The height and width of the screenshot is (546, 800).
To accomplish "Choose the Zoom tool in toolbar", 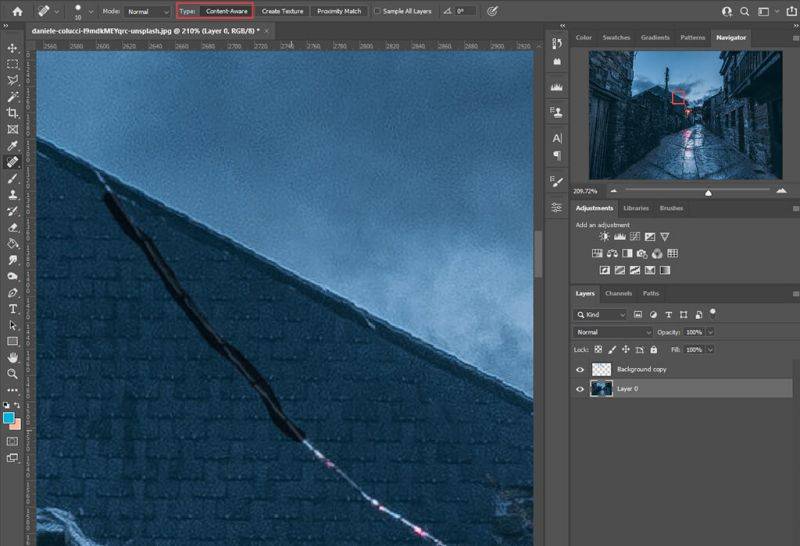I will pyautogui.click(x=13, y=374).
